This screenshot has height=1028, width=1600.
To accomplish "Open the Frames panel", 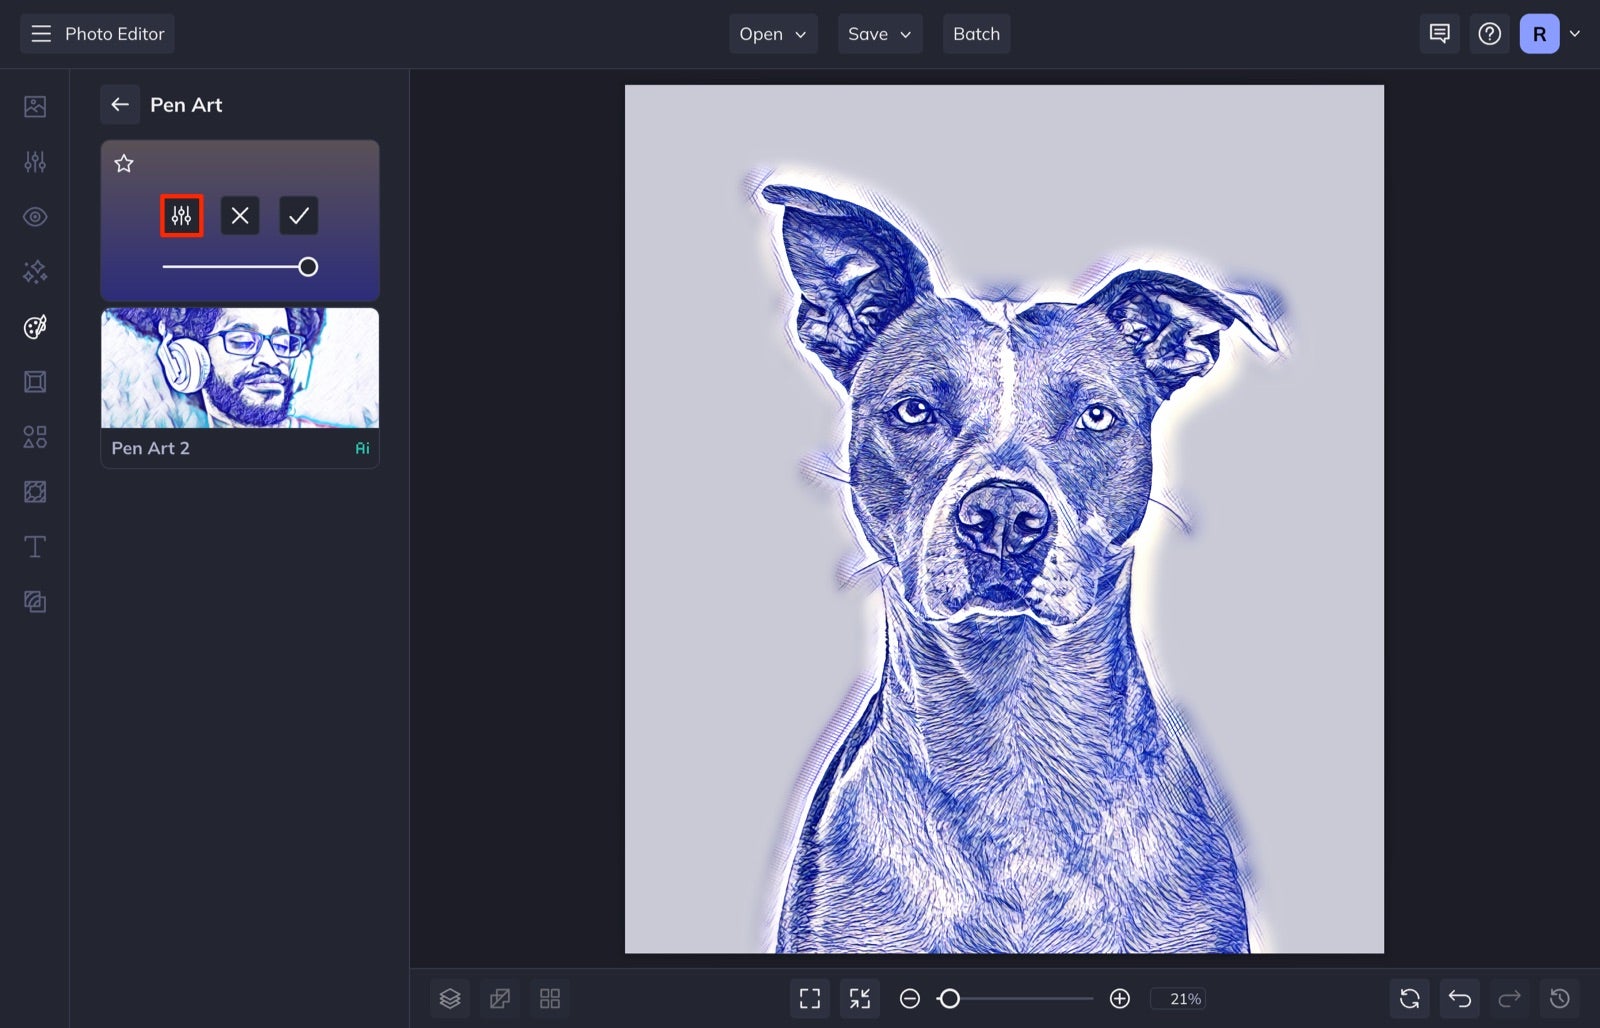I will (34, 381).
